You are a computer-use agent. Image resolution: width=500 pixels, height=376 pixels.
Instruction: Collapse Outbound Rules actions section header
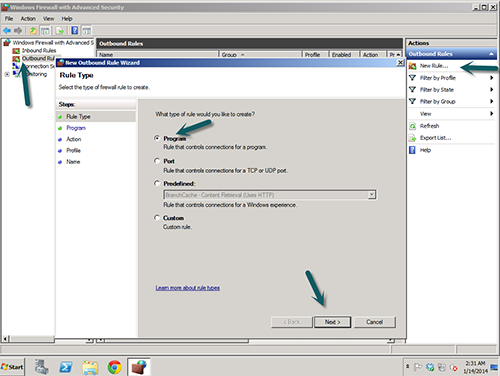point(491,54)
